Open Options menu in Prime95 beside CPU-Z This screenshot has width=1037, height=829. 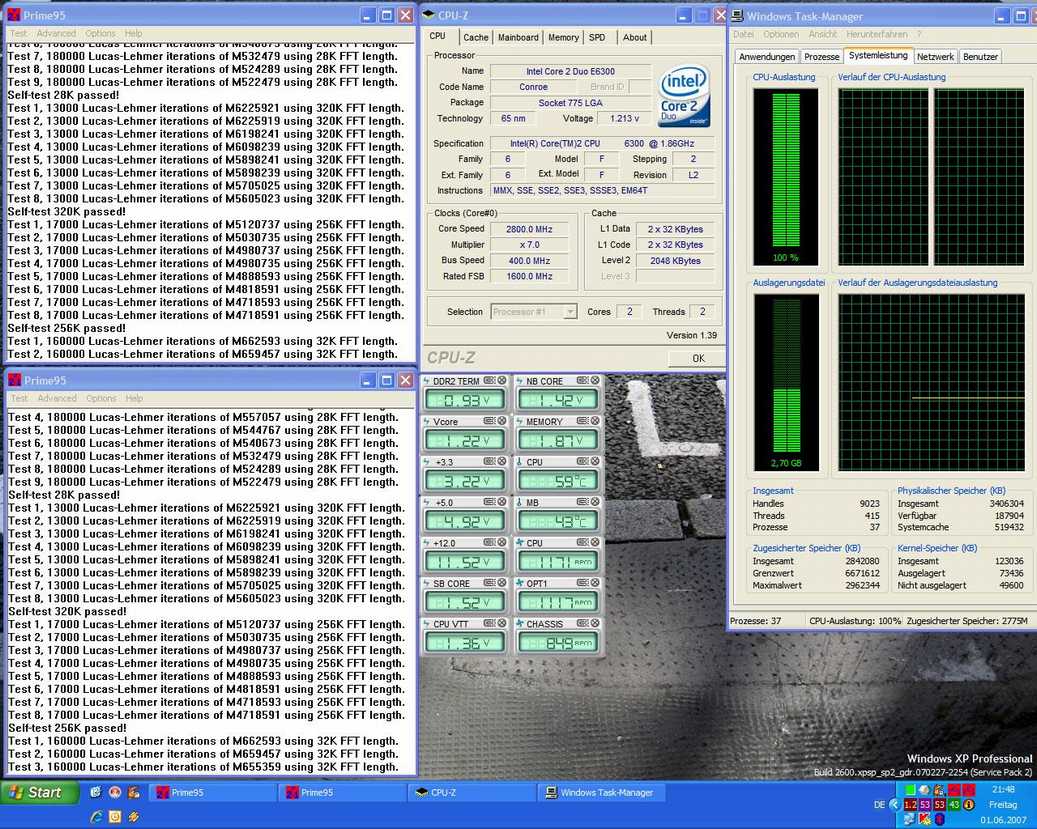point(100,33)
